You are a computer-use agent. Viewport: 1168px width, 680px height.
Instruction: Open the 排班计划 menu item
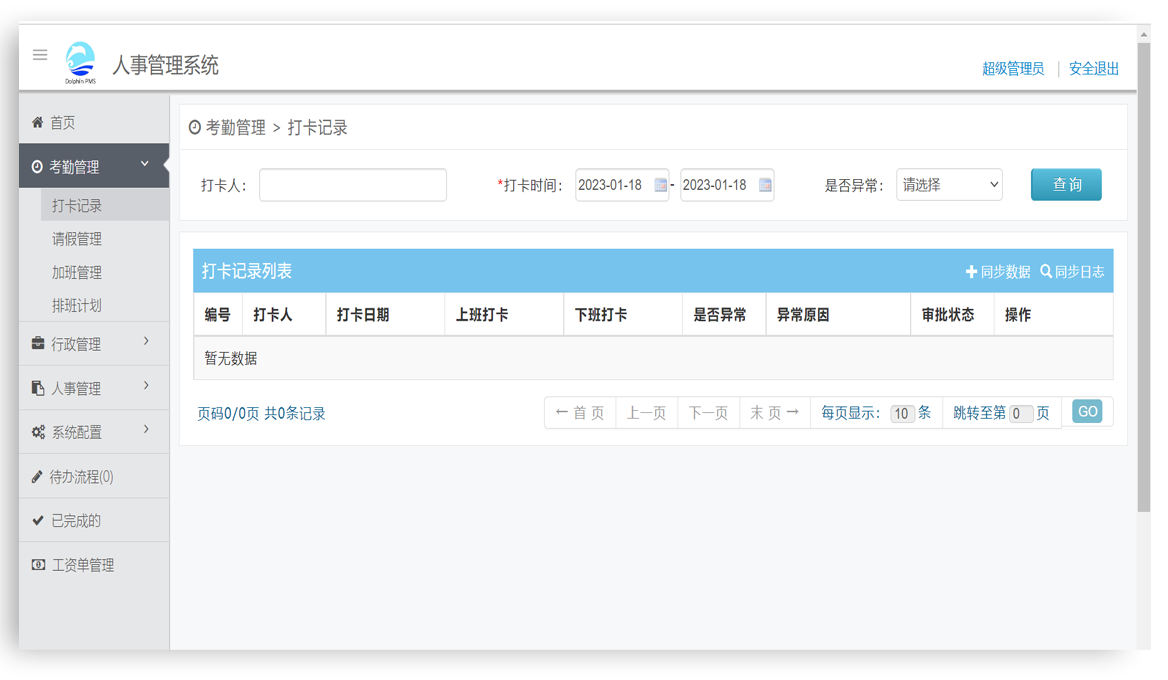79,305
